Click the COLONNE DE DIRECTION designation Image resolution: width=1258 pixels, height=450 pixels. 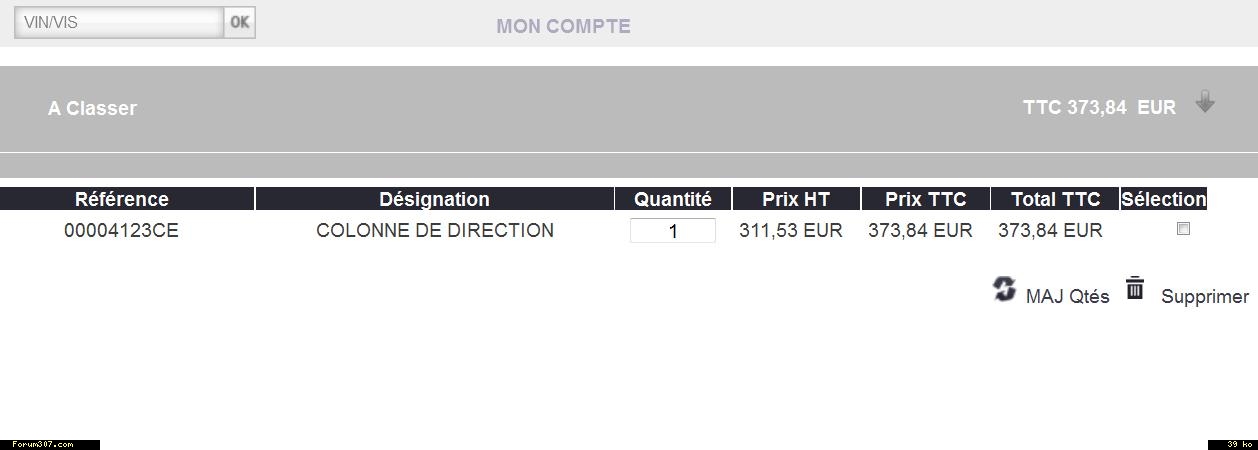coord(434,231)
